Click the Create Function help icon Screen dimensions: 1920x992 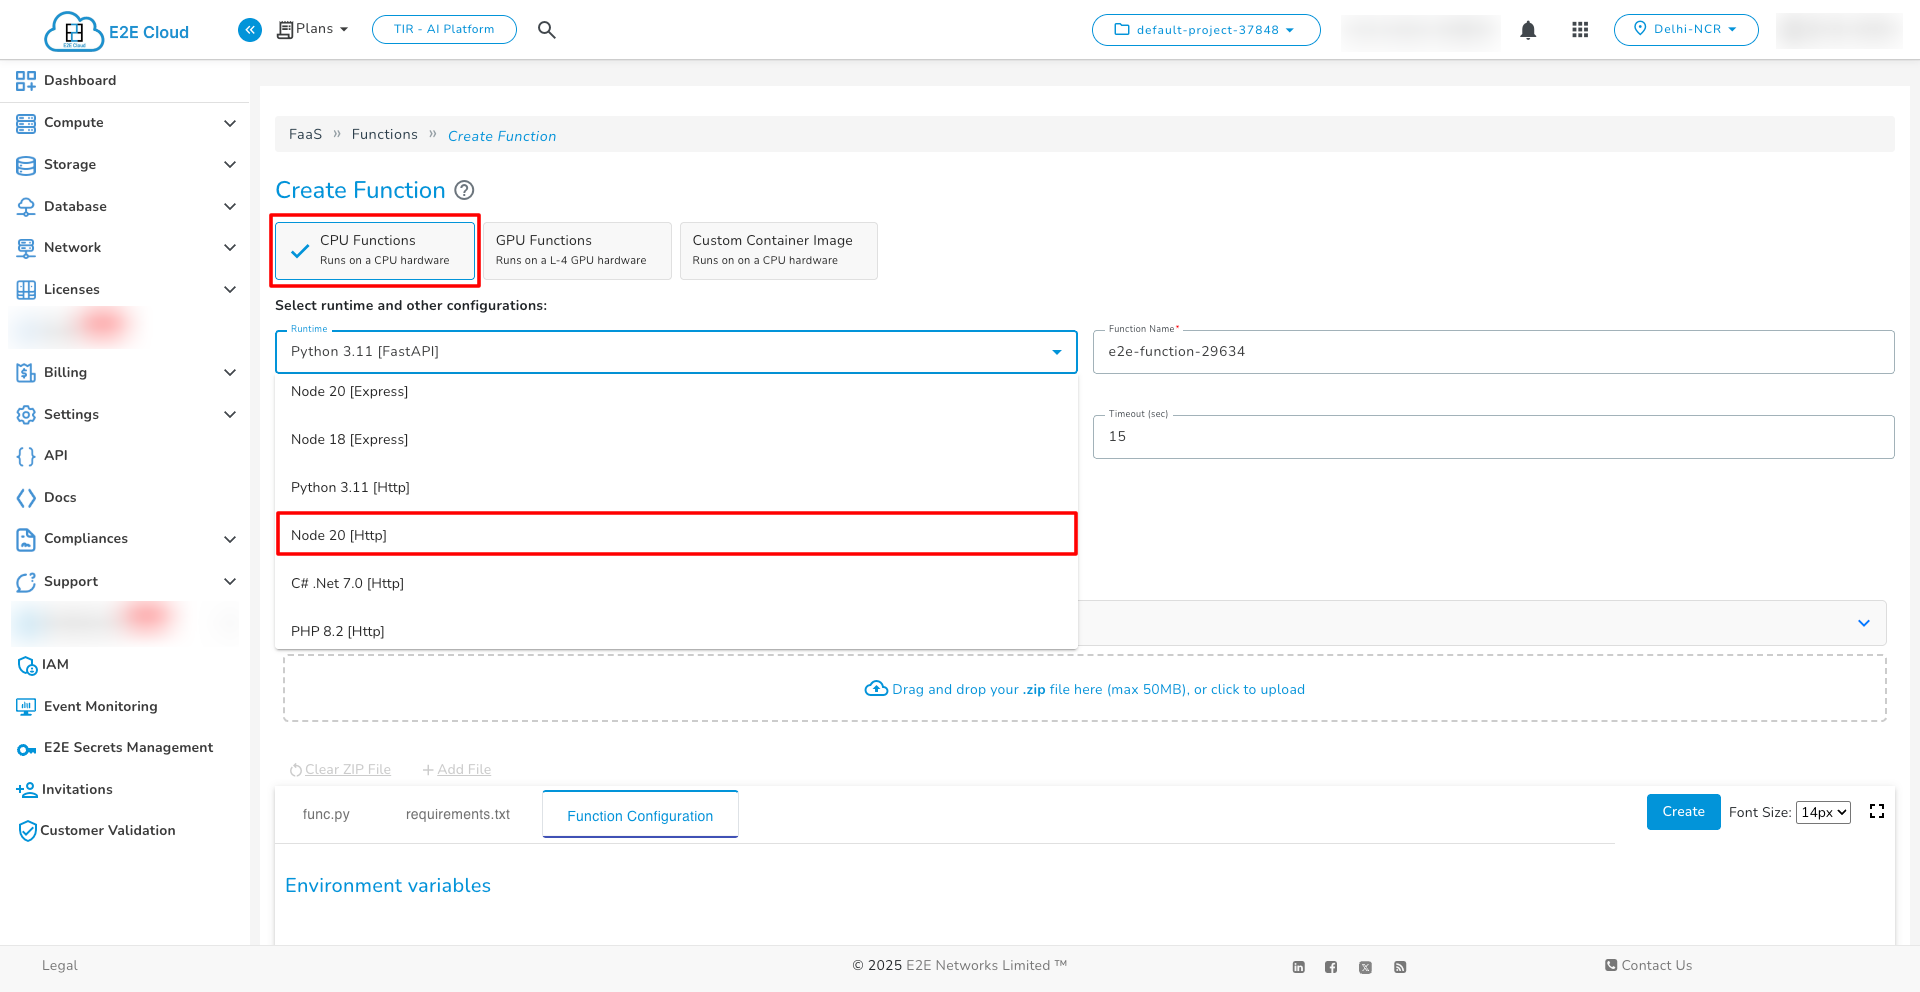click(464, 190)
